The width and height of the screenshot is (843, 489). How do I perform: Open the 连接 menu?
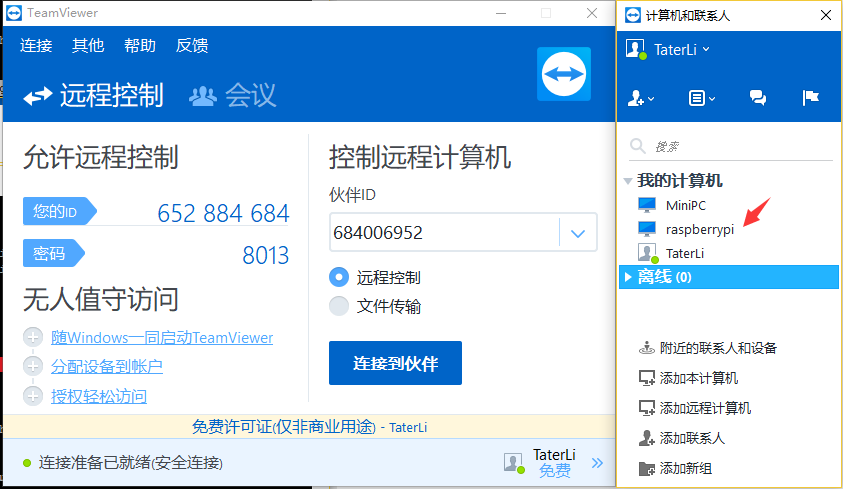click(x=36, y=45)
